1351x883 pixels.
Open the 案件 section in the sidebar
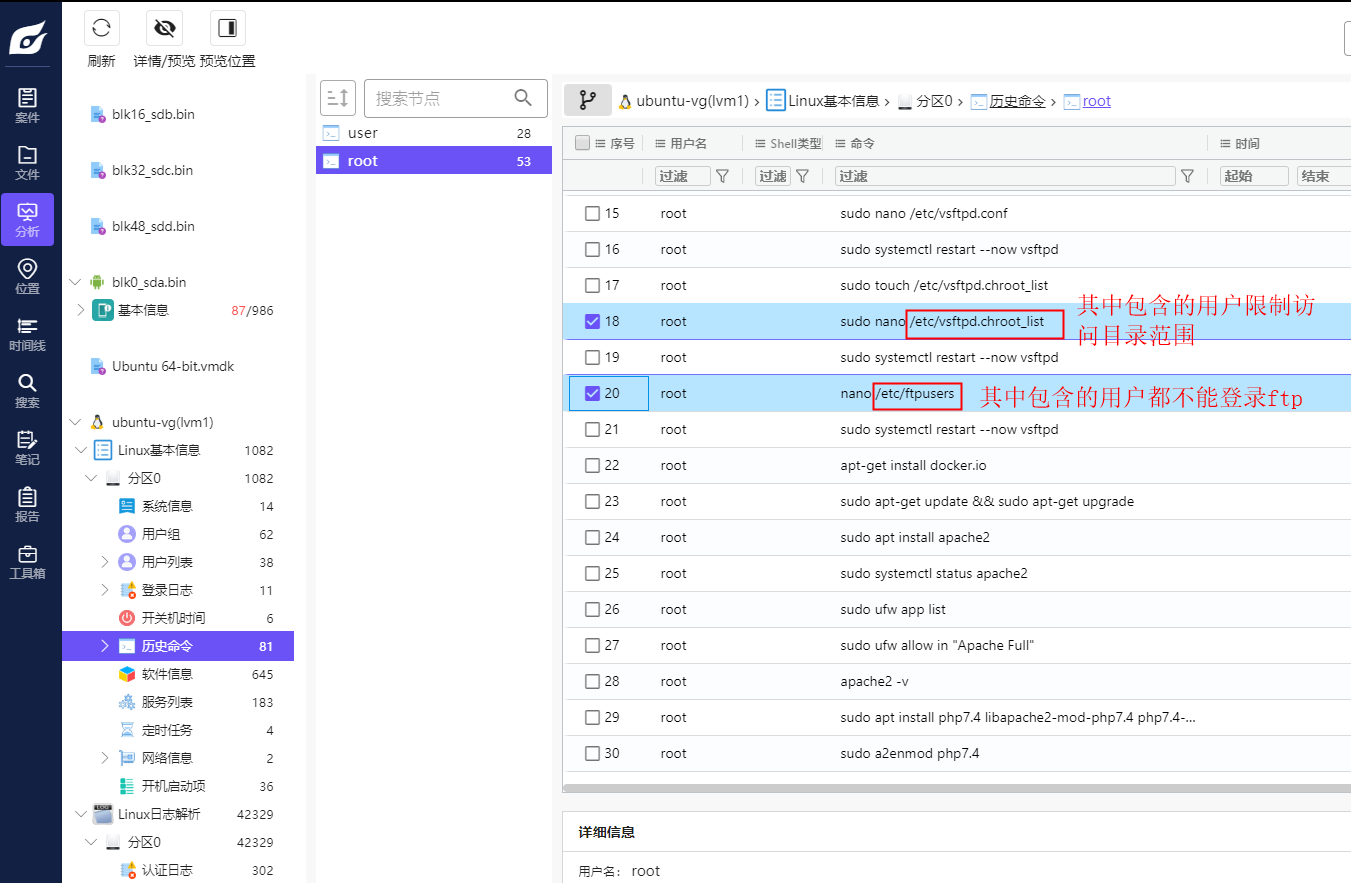[28, 106]
